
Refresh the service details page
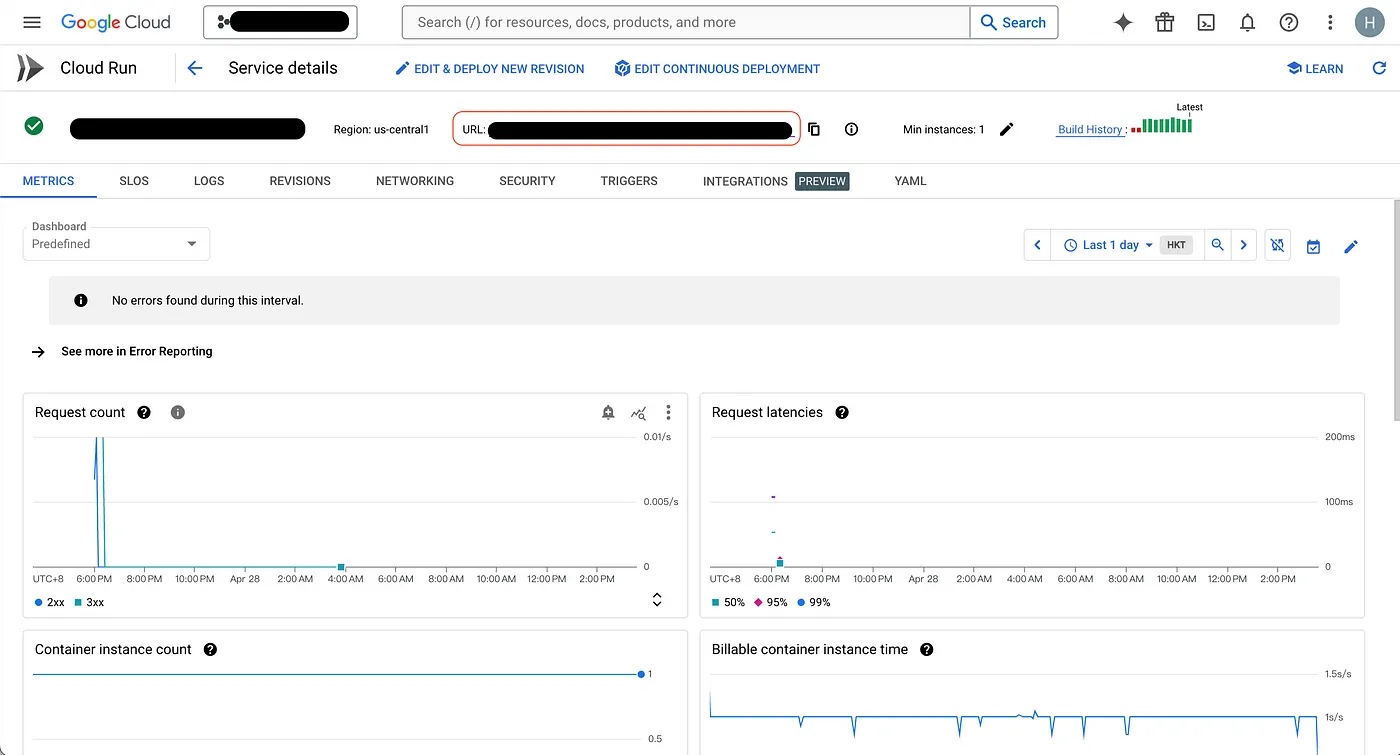(x=1379, y=68)
